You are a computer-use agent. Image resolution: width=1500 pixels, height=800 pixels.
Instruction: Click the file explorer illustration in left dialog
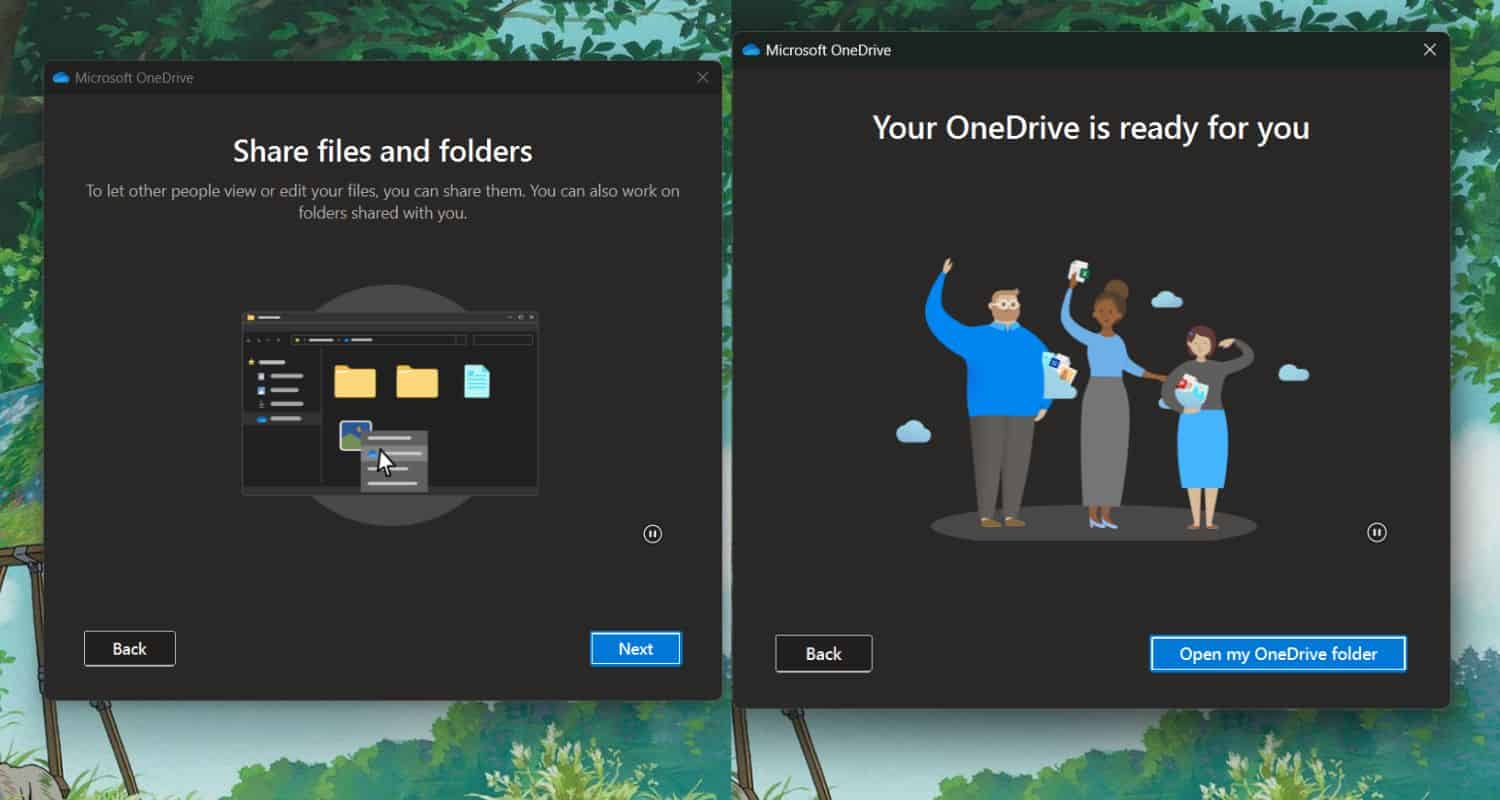(390, 404)
